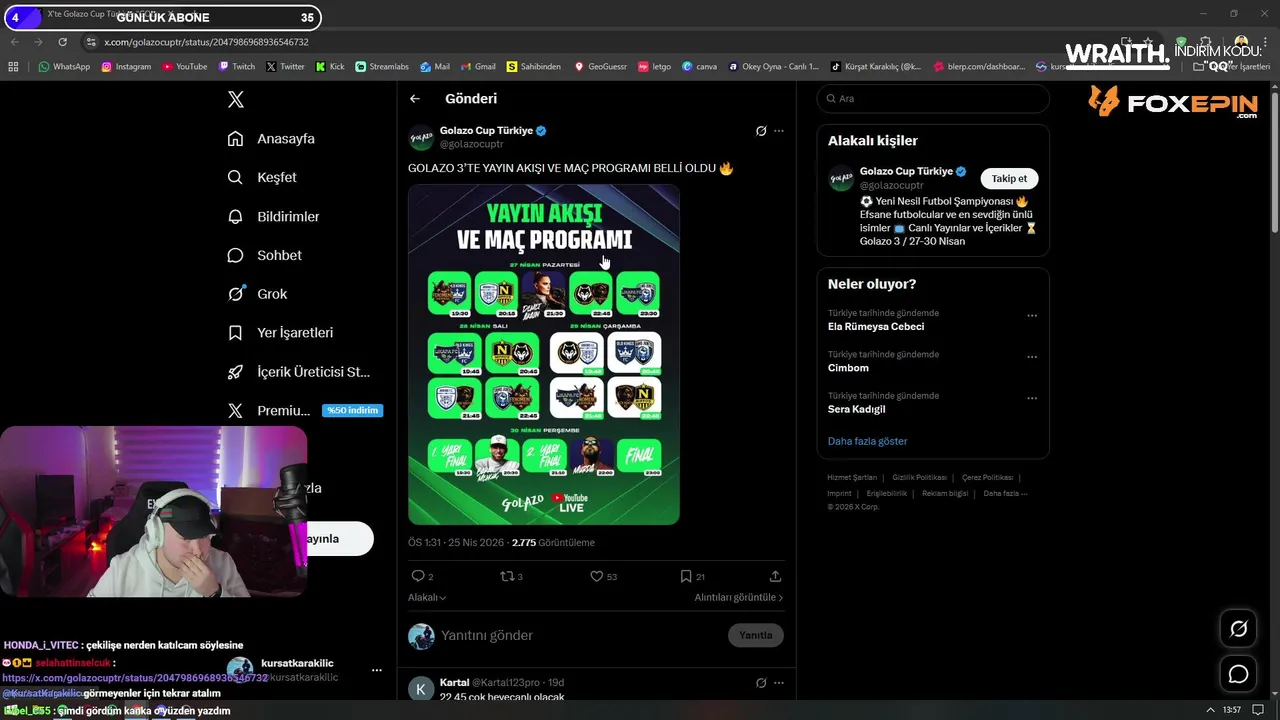This screenshot has width=1280, height=720.
Task: Open Golazo Cup Türkiye profile avatar in post
Action: coord(421,138)
